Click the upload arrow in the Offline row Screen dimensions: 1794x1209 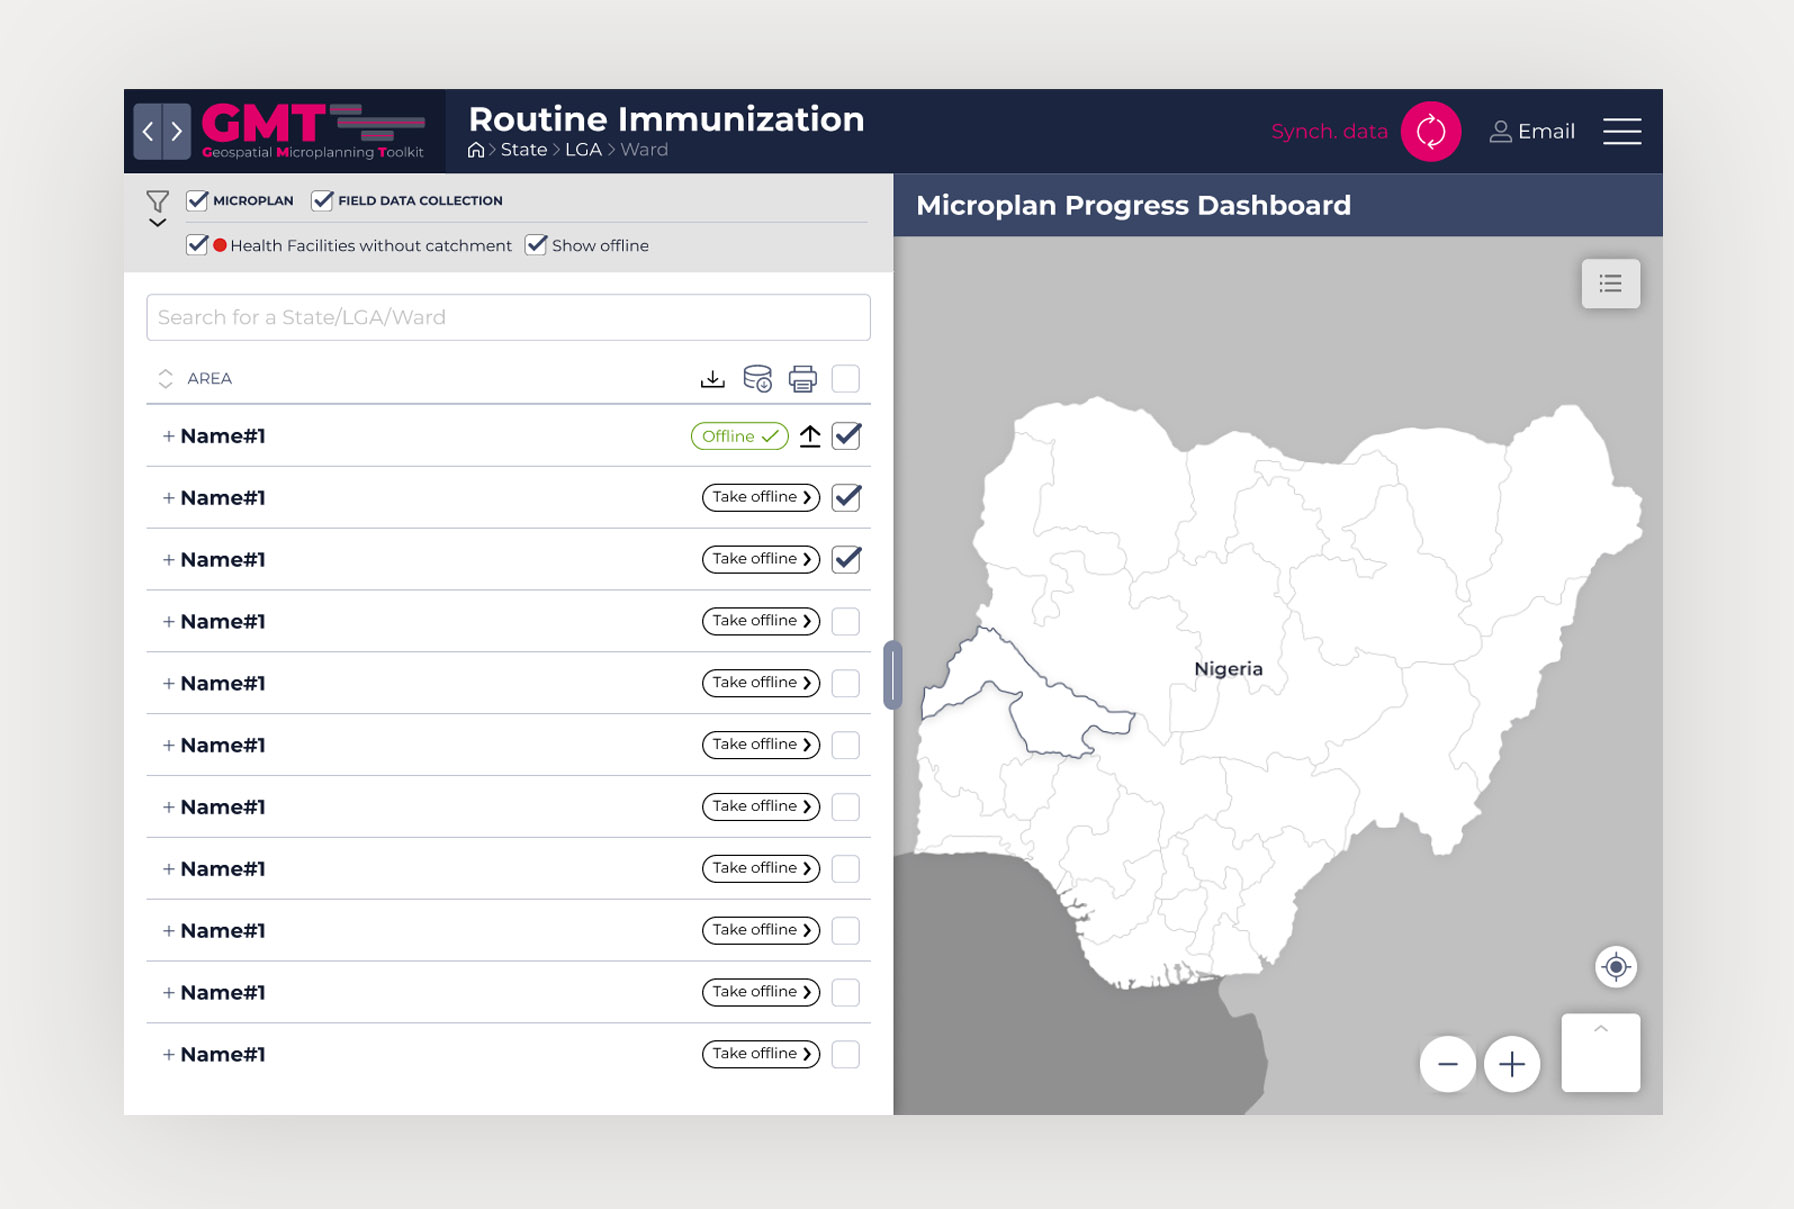810,436
